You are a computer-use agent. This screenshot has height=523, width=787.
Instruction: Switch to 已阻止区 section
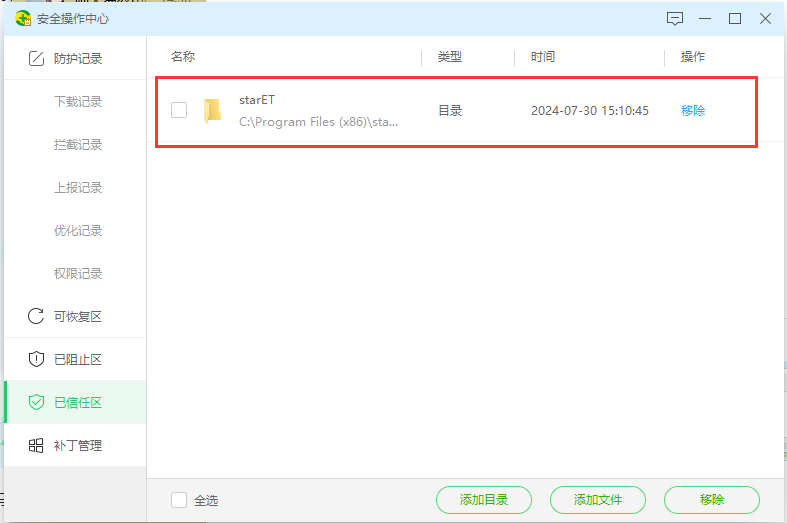click(x=75, y=359)
